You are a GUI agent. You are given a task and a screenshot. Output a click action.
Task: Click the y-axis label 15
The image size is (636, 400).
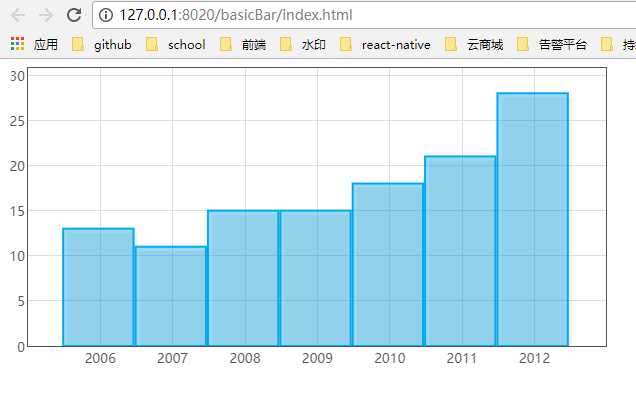[x=17, y=211]
